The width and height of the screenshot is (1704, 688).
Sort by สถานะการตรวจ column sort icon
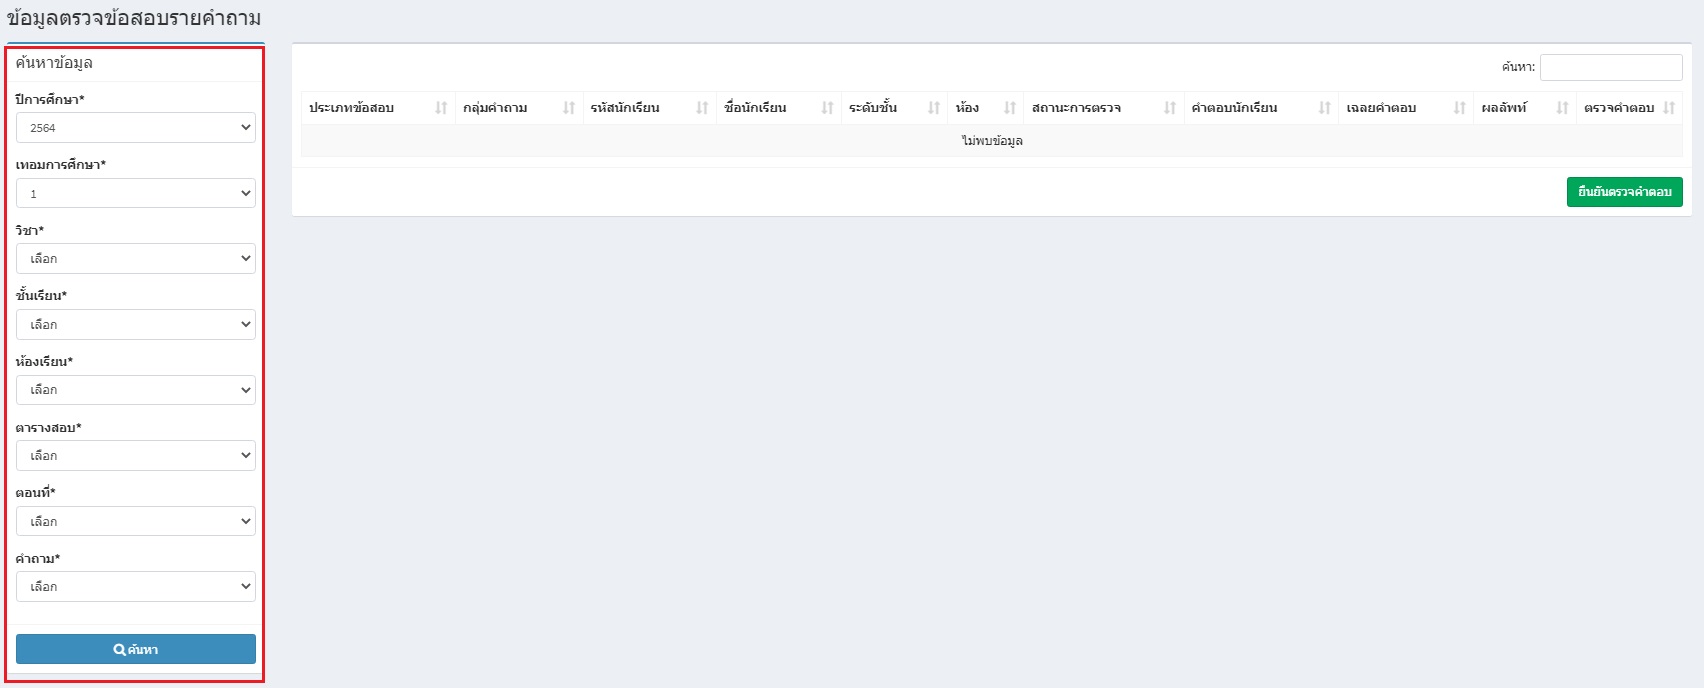[1170, 108]
